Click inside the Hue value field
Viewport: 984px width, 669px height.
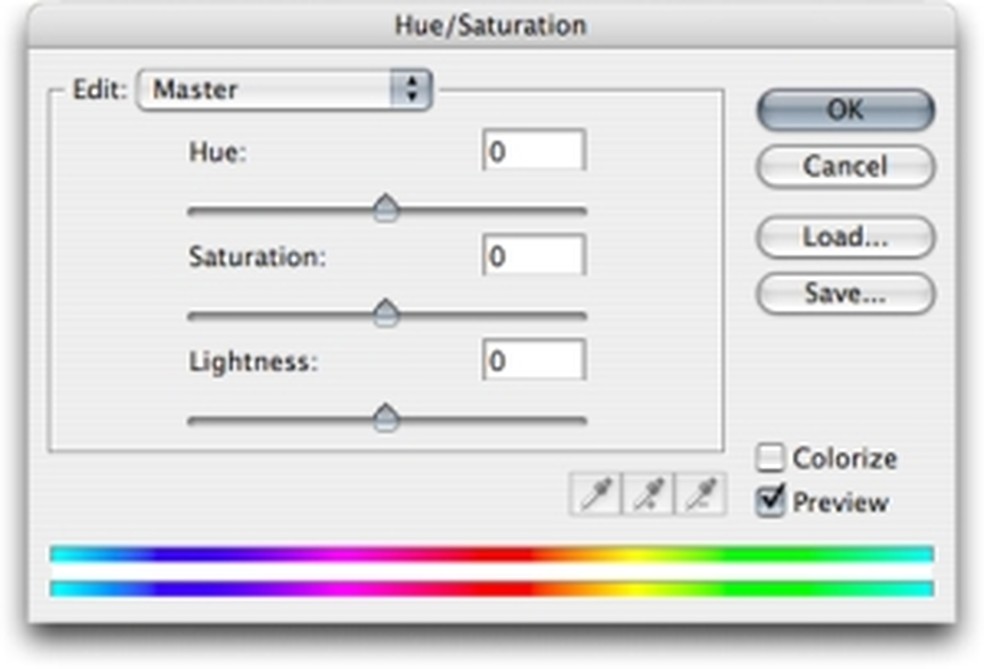click(x=533, y=150)
